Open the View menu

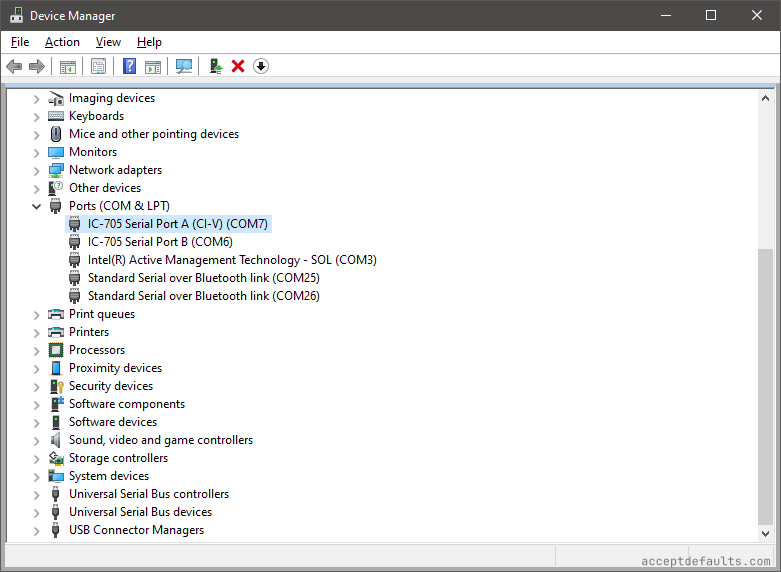pos(108,42)
